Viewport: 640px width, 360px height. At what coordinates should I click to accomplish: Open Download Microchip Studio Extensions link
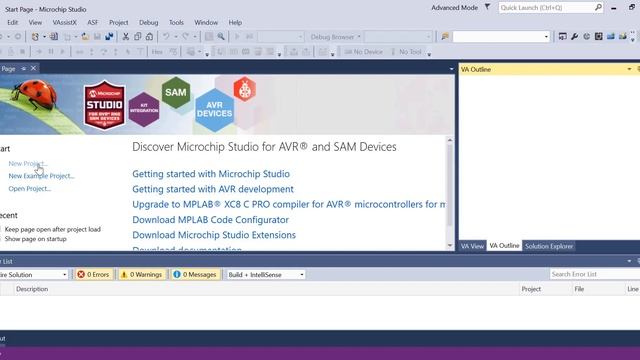click(214, 235)
